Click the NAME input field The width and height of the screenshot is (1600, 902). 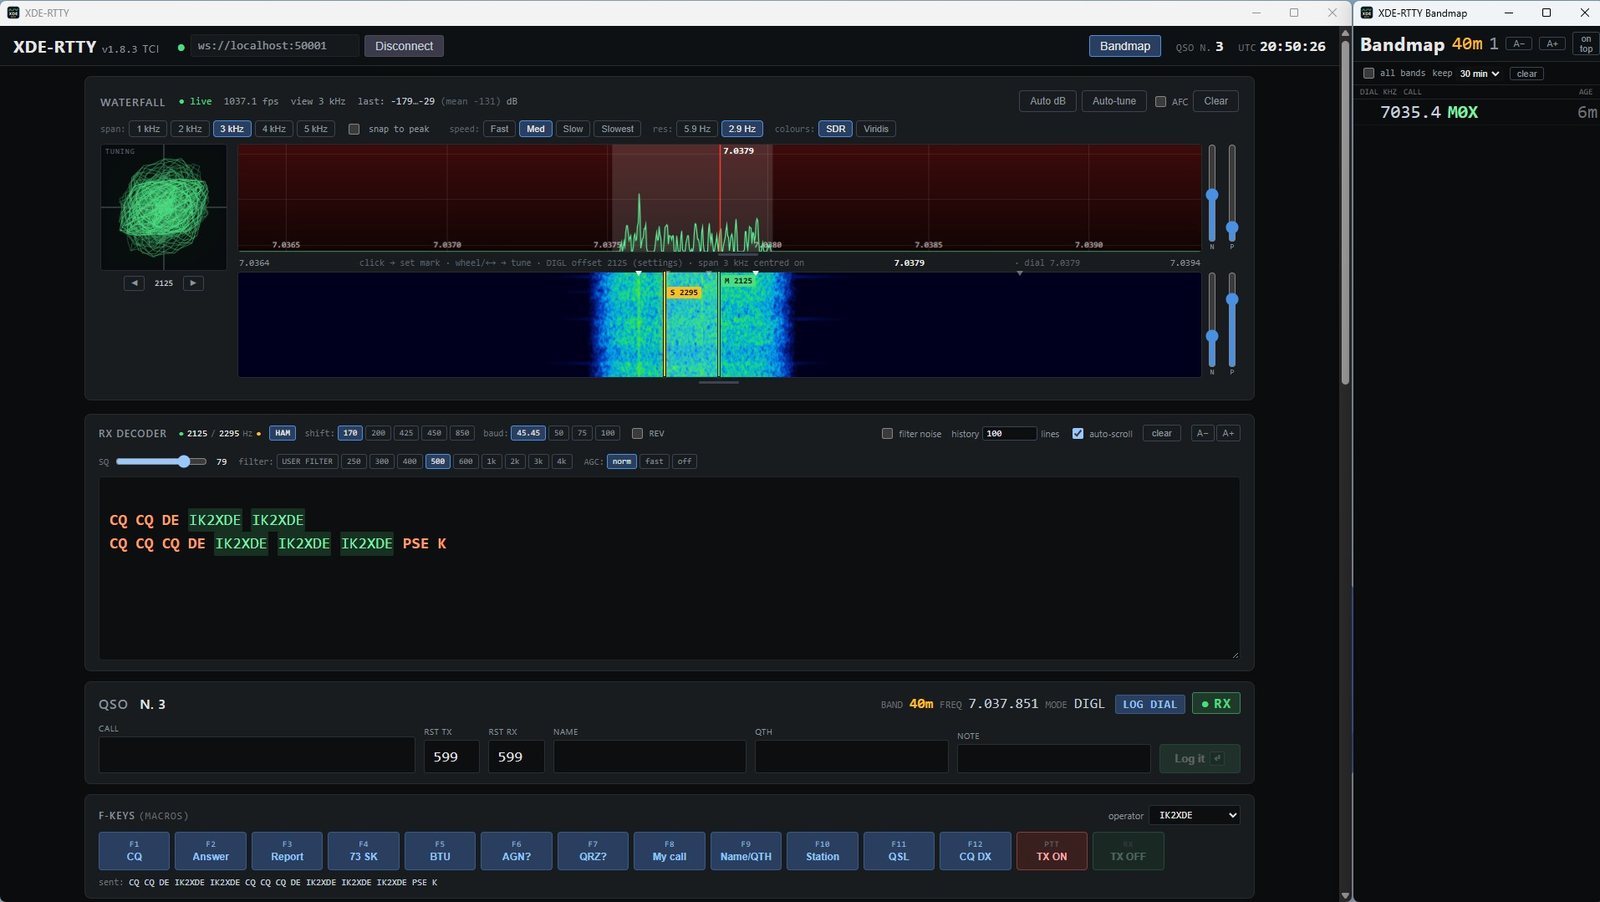click(649, 757)
